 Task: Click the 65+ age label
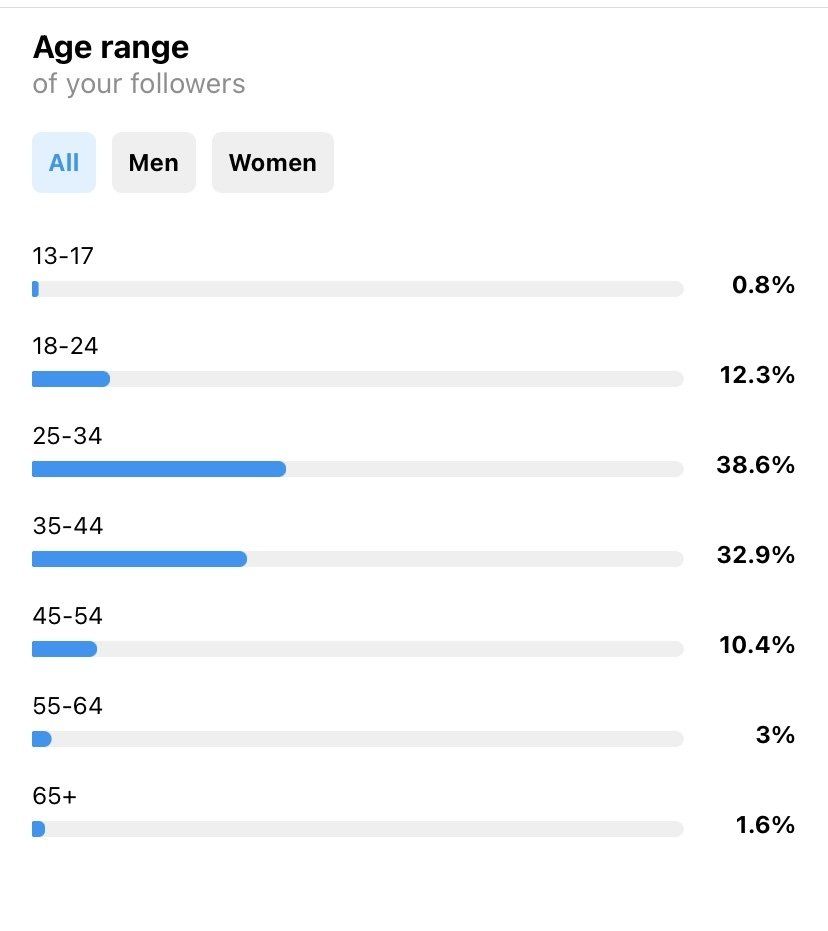[x=55, y=796]
